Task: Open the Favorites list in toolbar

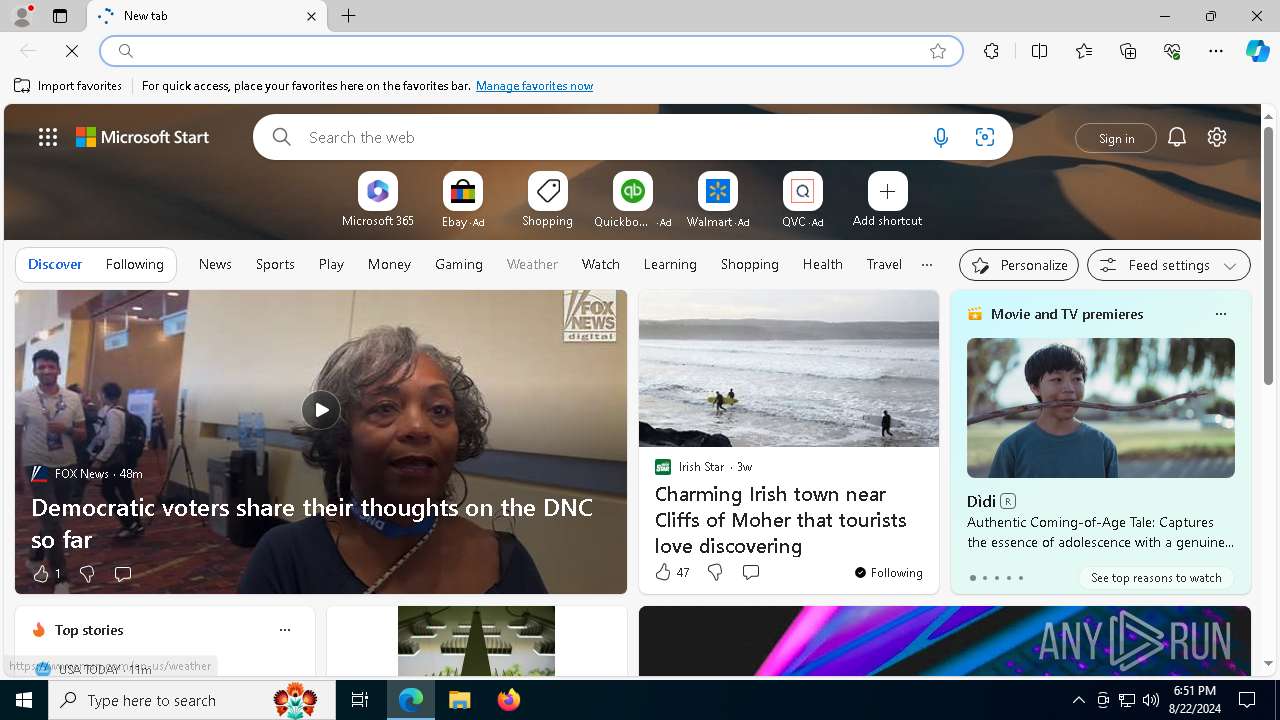Action: pyautogui.click(x=1084, y=51)
